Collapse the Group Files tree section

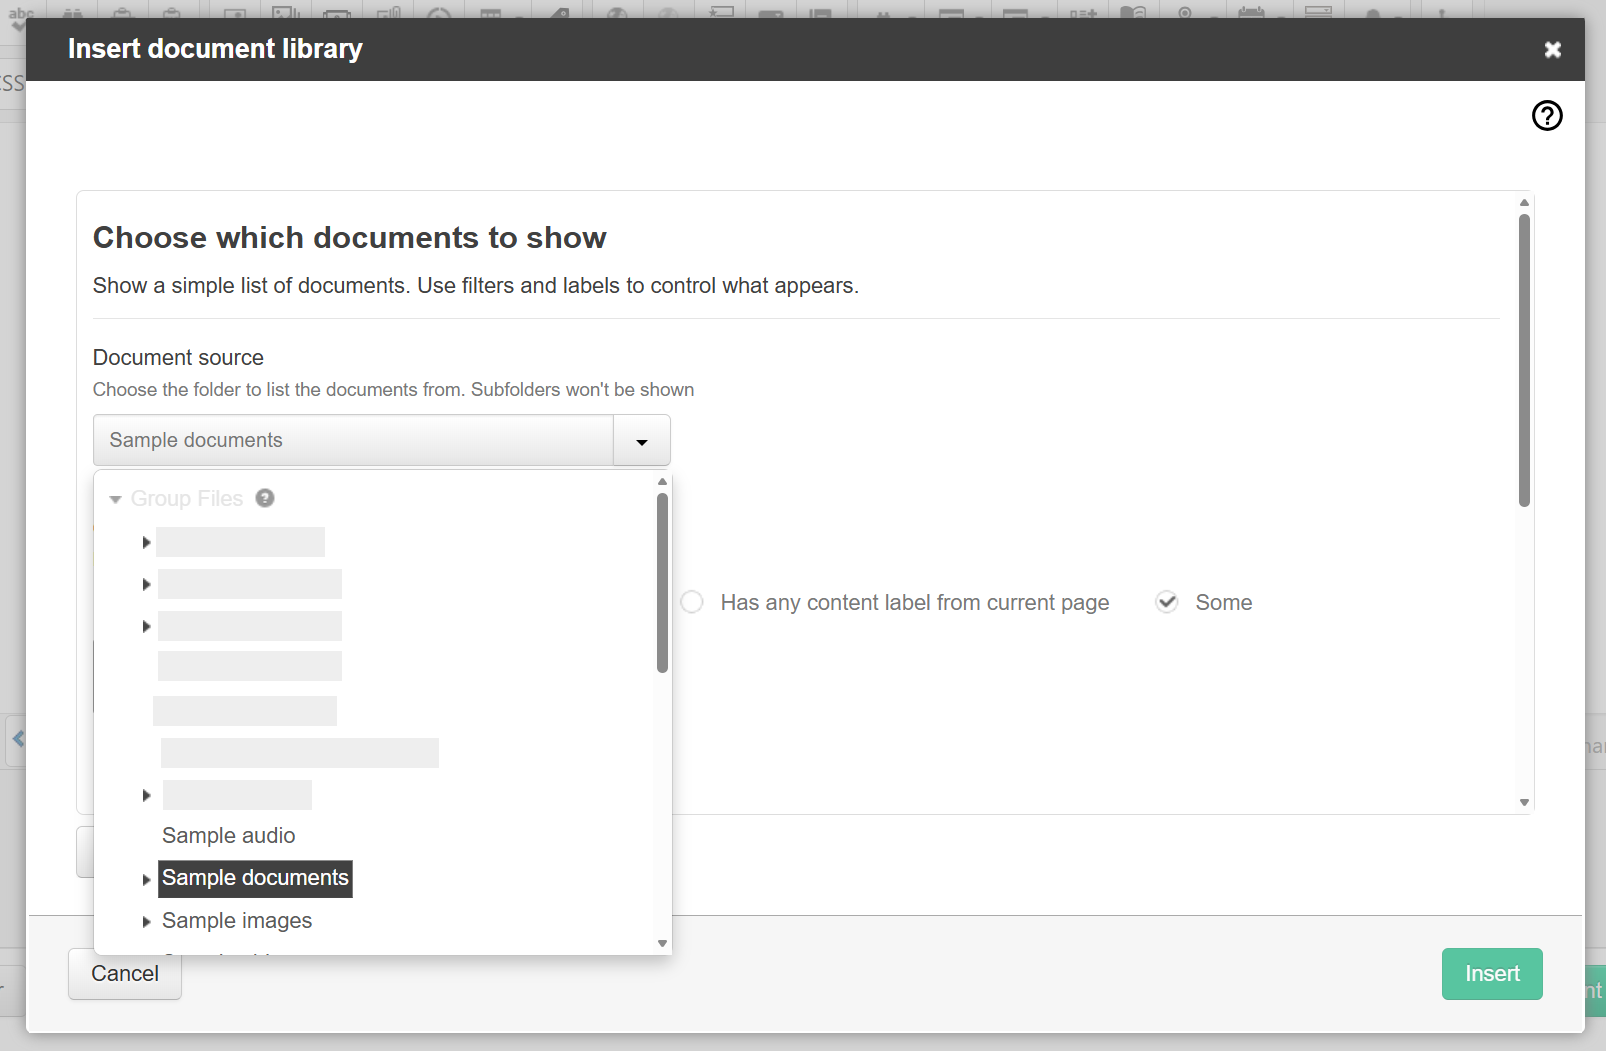coord(116,498)
